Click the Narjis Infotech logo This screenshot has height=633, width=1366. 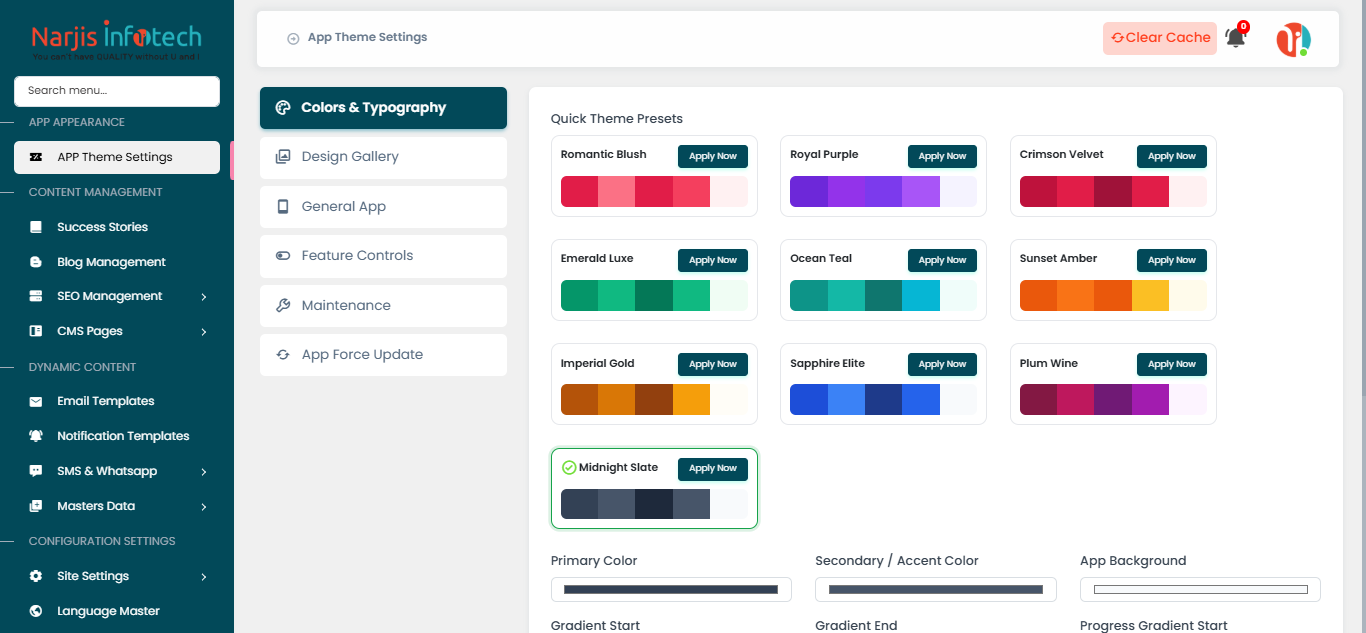116,41
